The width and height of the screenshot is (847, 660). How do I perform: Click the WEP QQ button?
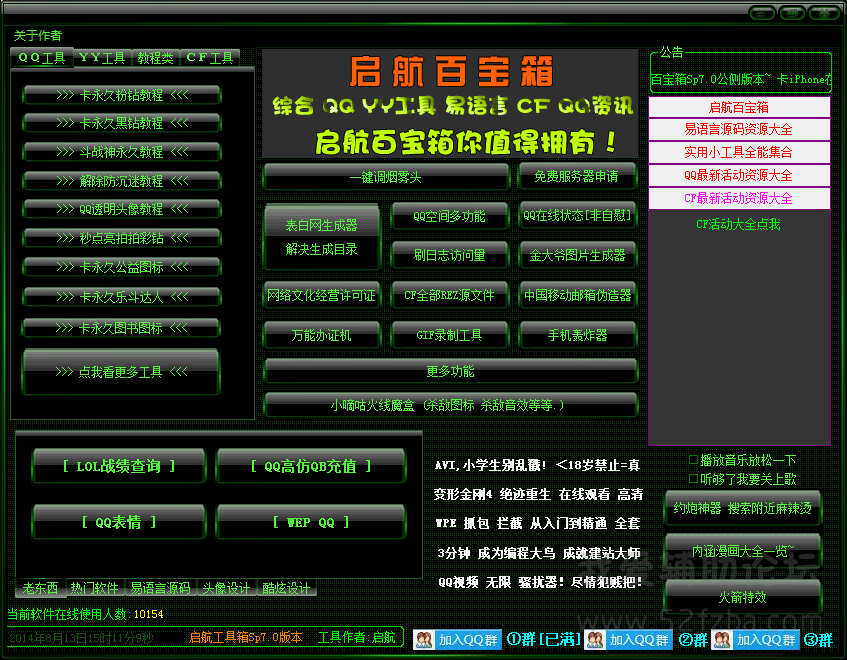[x=311, y=522]
